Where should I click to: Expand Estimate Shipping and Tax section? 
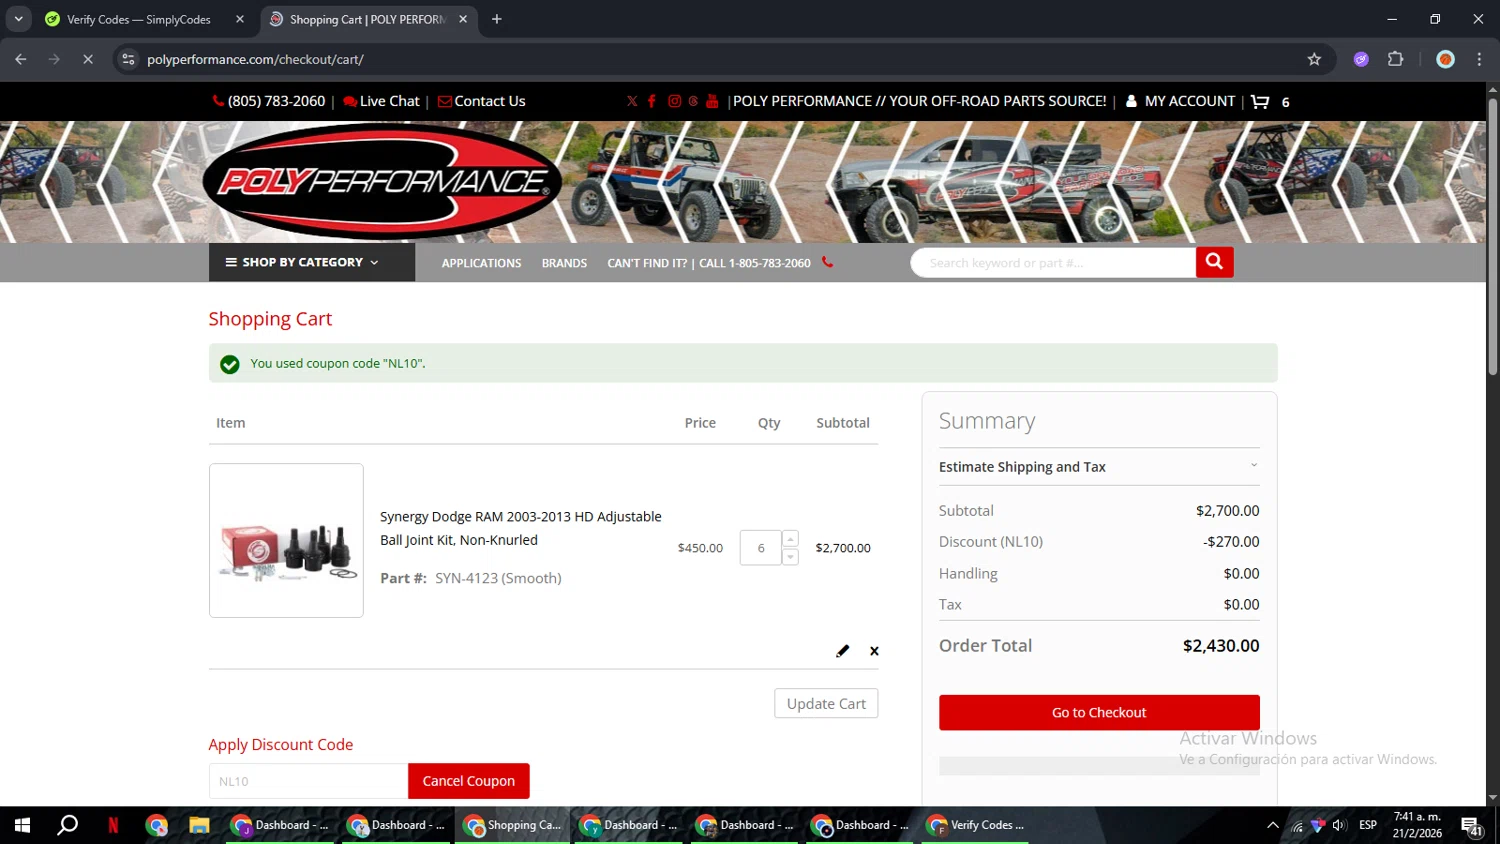coord(1098,467)
